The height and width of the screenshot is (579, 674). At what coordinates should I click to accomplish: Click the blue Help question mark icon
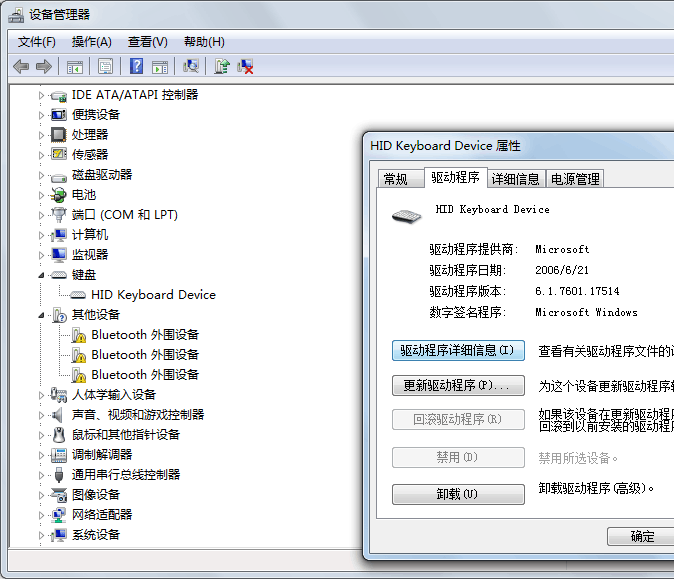click(x=136, y=66)
